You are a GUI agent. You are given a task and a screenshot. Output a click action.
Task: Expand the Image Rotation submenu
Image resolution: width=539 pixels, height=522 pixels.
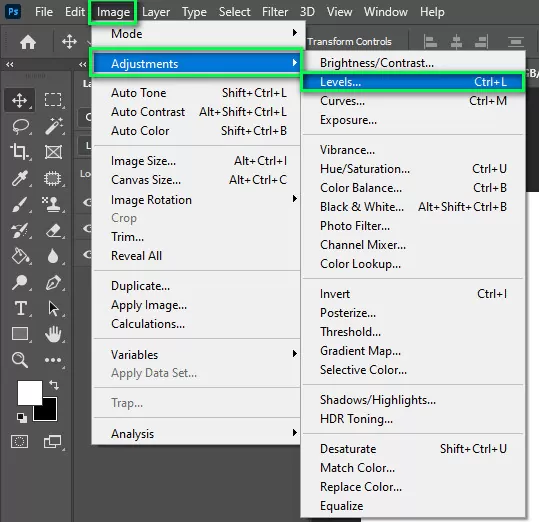pos(196,199)
